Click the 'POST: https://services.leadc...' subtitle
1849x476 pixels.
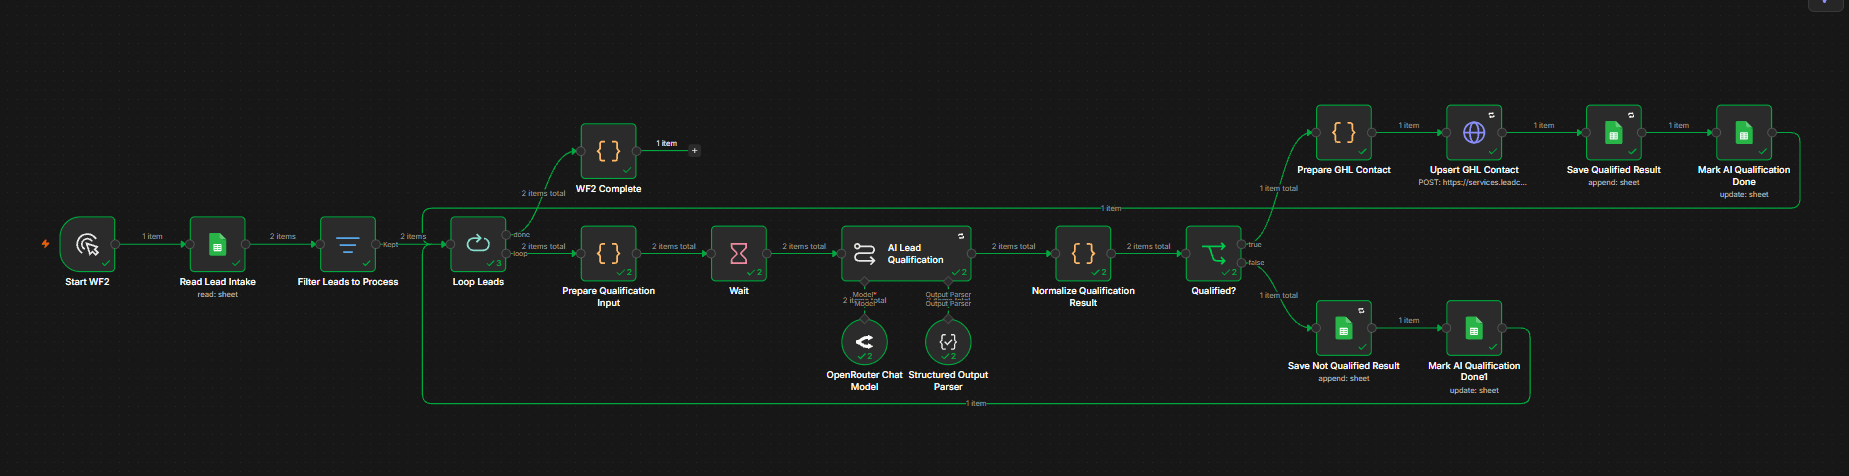[x=1472, y=182]
